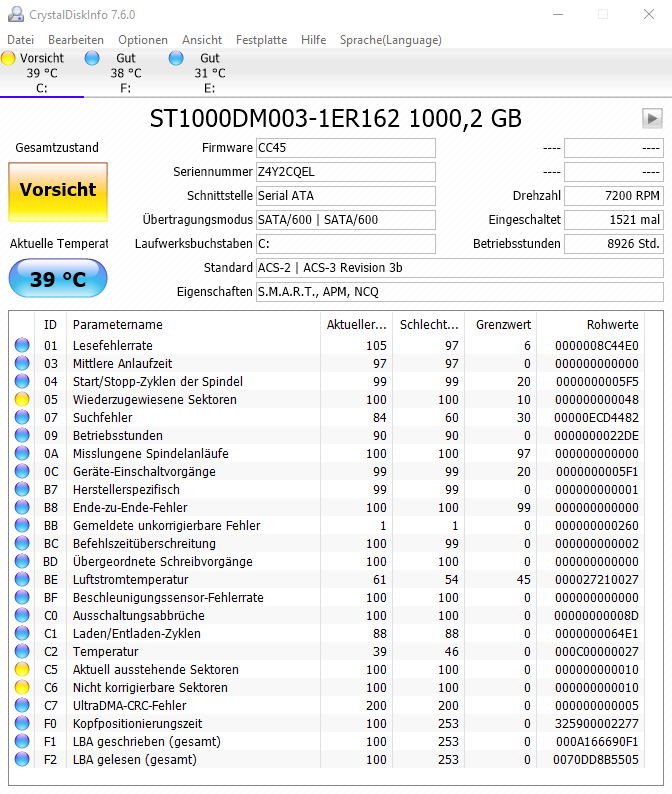Go to next disk with arrow button
672x794 pixels.
[652, 118]
